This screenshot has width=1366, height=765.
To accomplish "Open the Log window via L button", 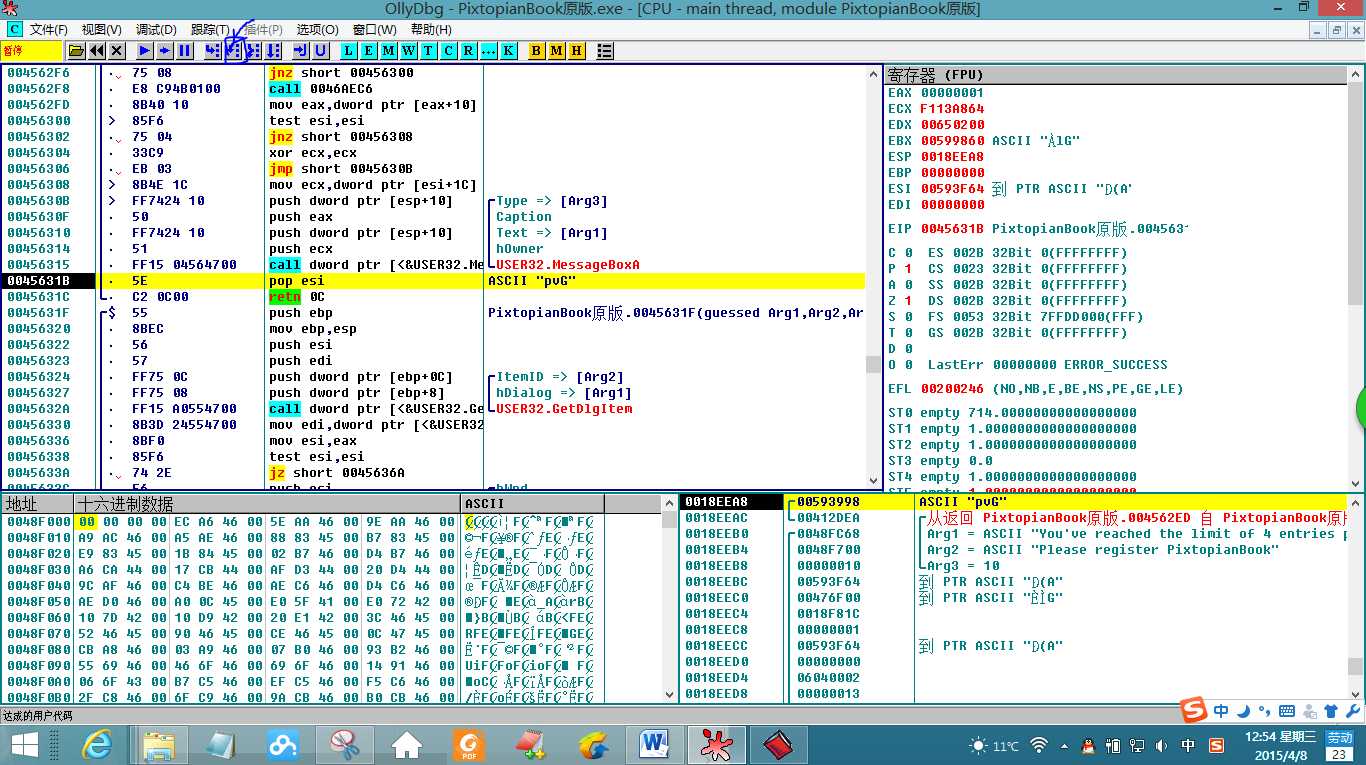I will point(349,50).
